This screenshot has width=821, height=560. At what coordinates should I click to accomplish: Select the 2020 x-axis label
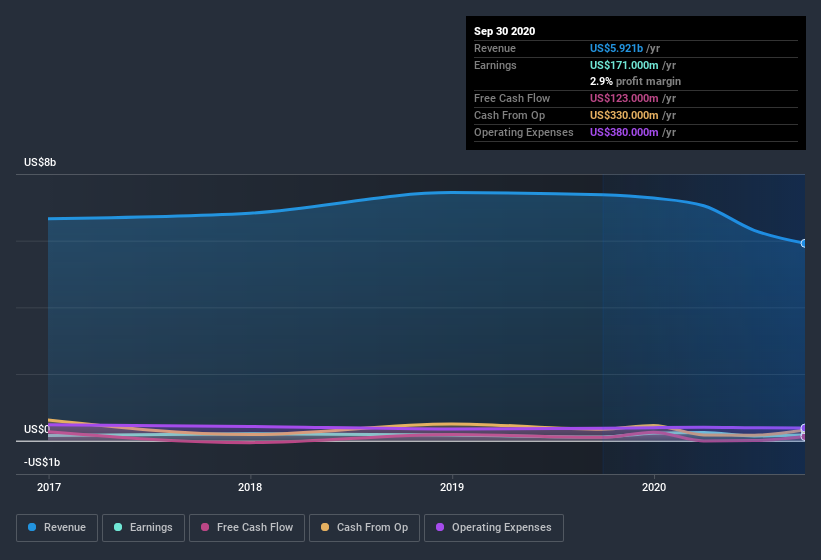point(654,487)
